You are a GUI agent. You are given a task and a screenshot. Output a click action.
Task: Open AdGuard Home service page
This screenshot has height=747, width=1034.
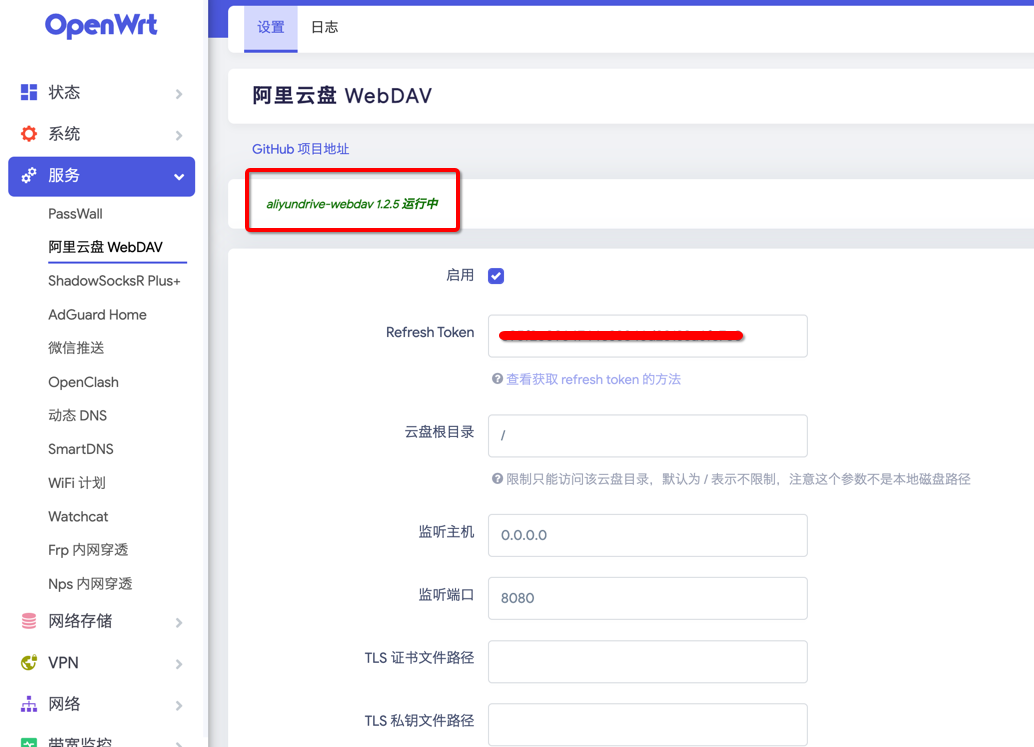(97, 315)
